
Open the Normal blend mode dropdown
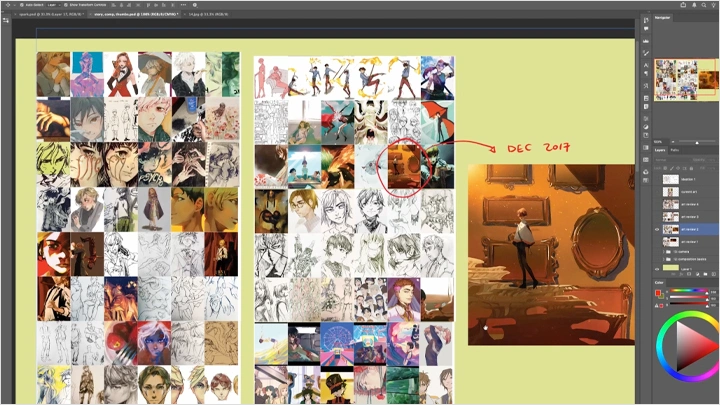[670, 160]
